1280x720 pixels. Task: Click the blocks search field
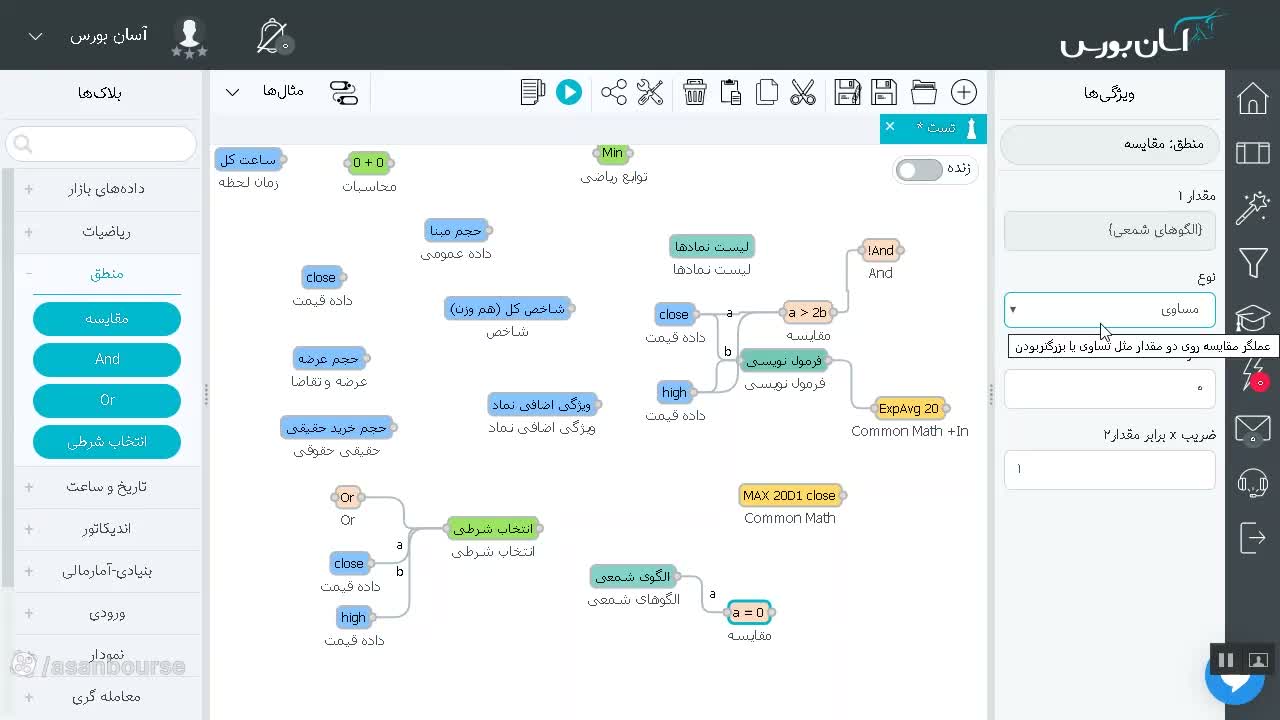coord(101,144)
